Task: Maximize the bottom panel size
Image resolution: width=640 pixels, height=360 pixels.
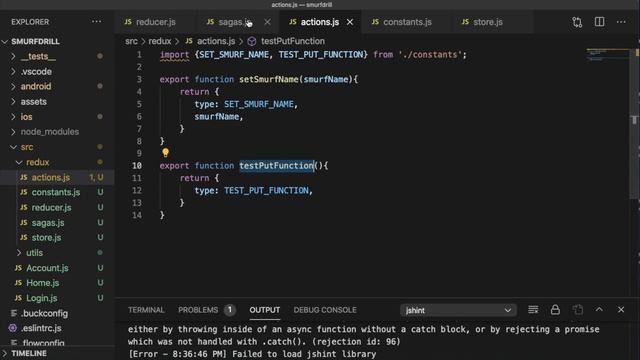Action: pyautogui.click(x=599, y=310)
